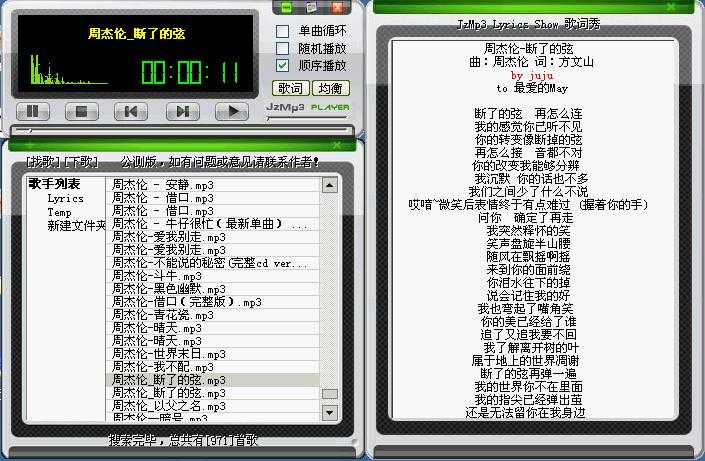Click lyric line 断了的弦再弹一遍
705x461 pixels.
point(528,374)
